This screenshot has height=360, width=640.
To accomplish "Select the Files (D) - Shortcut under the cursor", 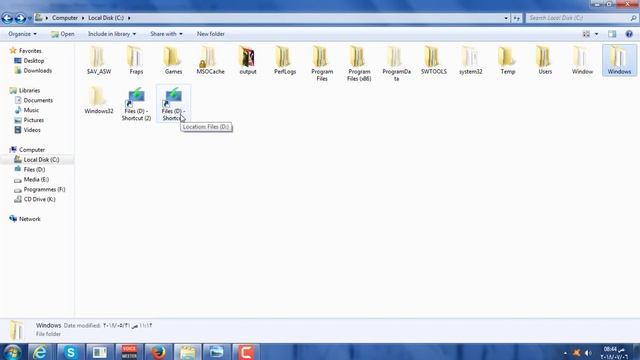I will (x=173, y=104).
